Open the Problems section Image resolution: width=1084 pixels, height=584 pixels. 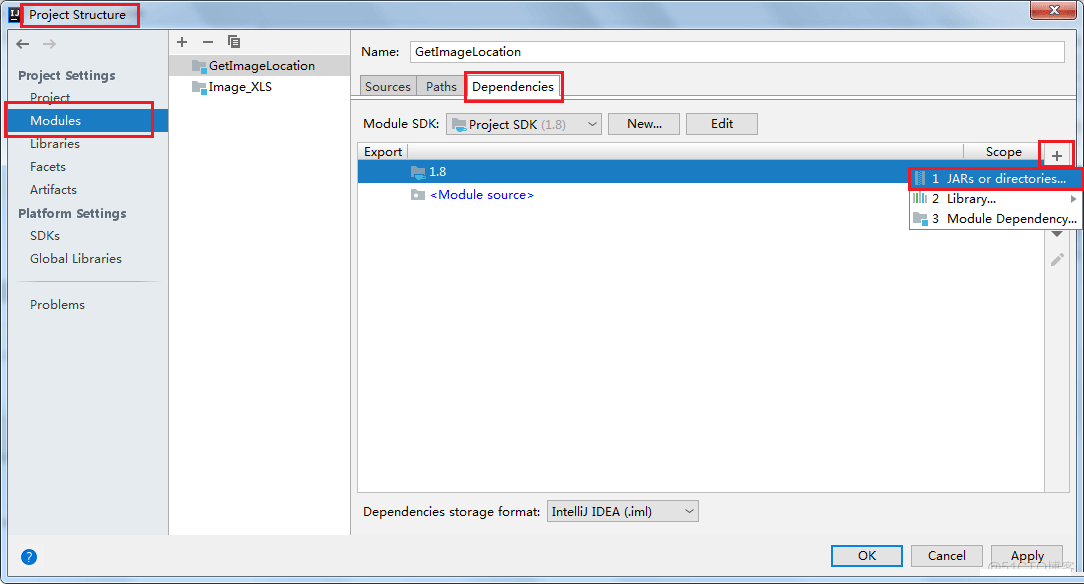57,305
